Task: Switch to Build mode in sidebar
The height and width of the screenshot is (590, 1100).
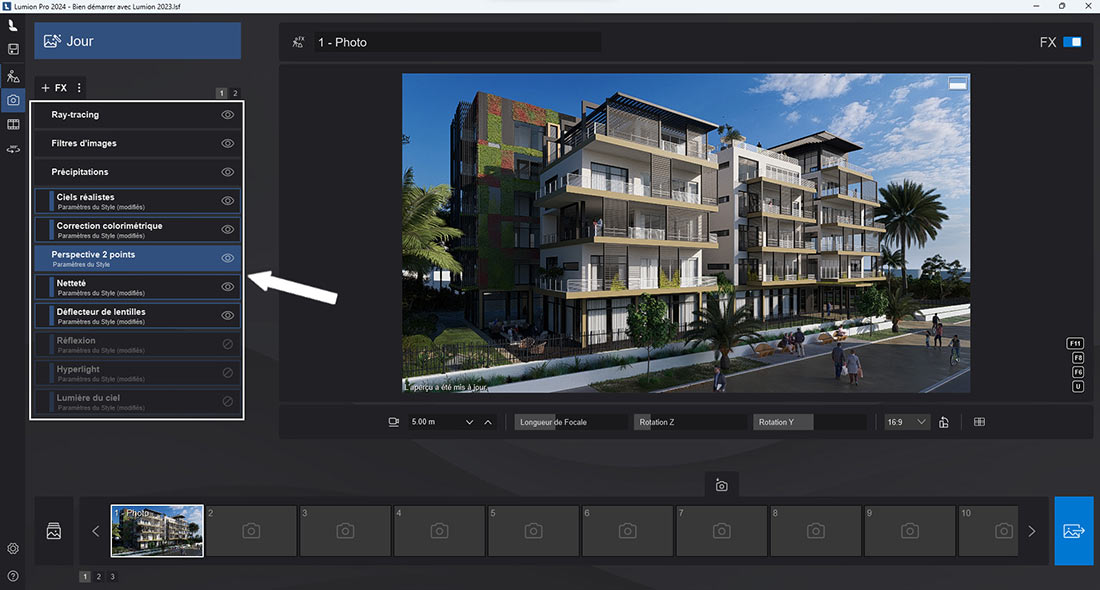Action: 13,75
